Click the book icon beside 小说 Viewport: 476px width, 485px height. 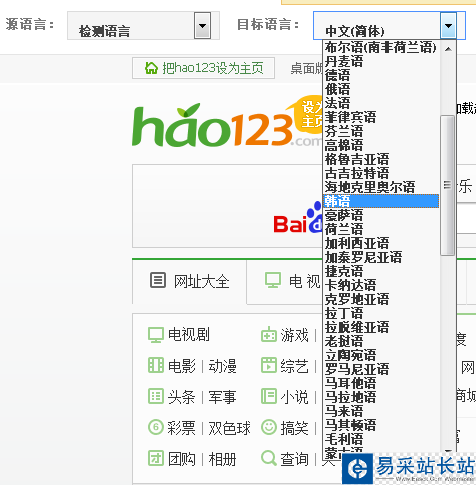pos(269,396)
